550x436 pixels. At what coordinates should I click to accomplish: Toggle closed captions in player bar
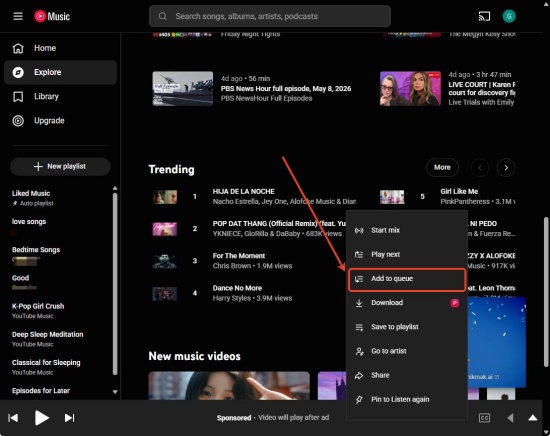coord(484,418)
